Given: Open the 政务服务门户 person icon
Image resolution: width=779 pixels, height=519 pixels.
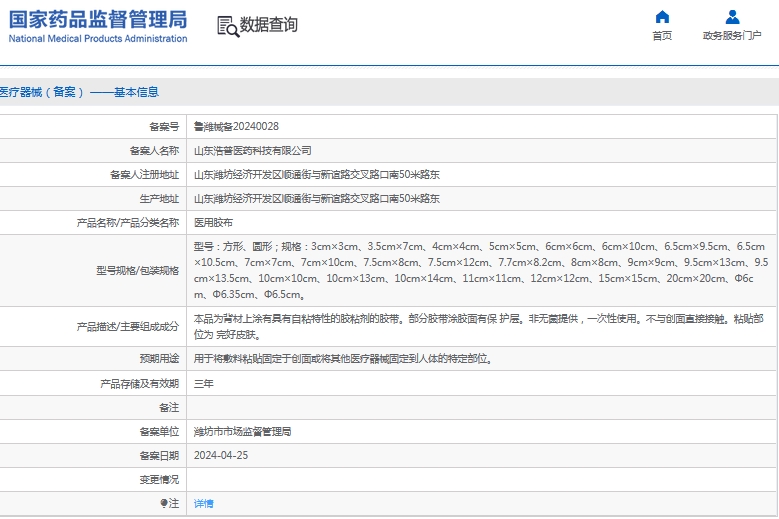Looking at the screenshot, I should (x=732, y=17).
